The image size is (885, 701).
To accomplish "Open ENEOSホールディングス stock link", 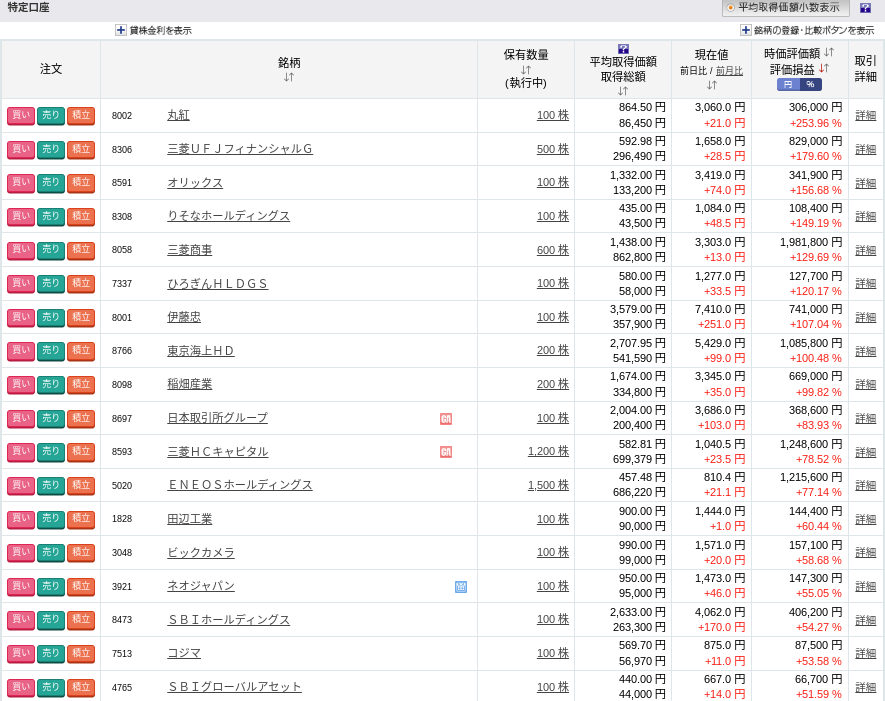I will tap(240, 485).
